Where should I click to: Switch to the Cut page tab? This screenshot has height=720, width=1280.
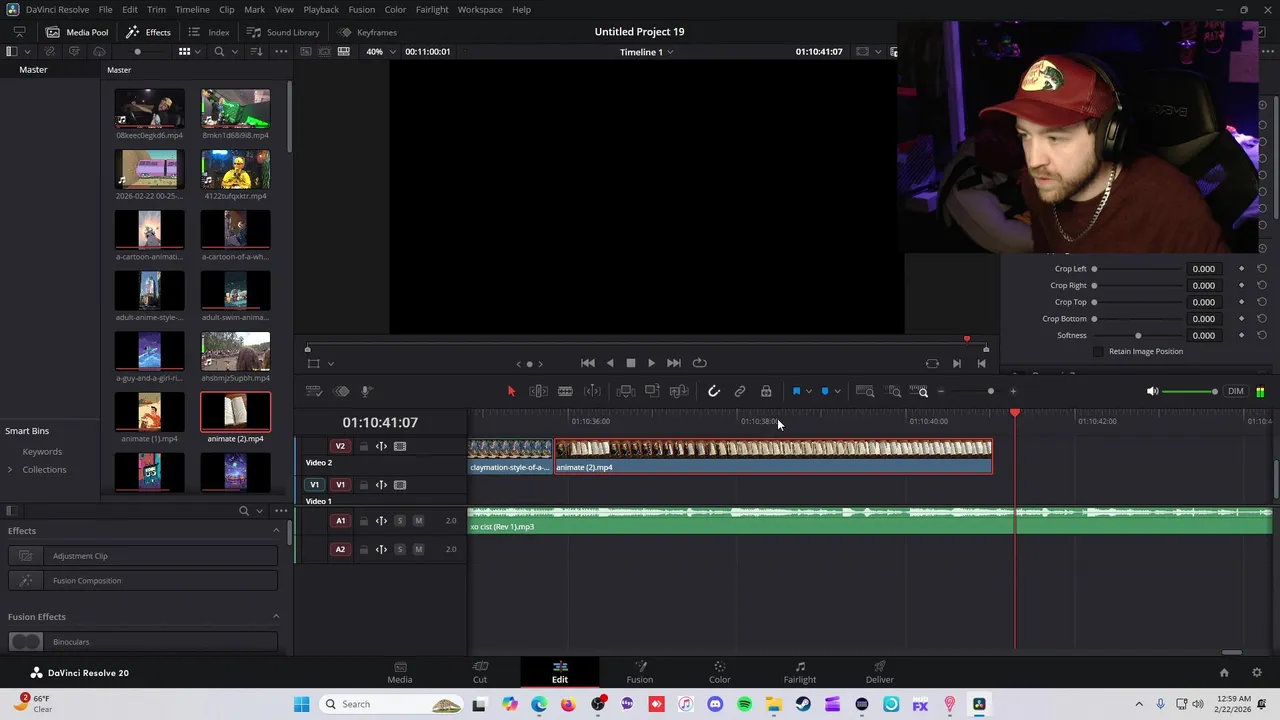480,672
